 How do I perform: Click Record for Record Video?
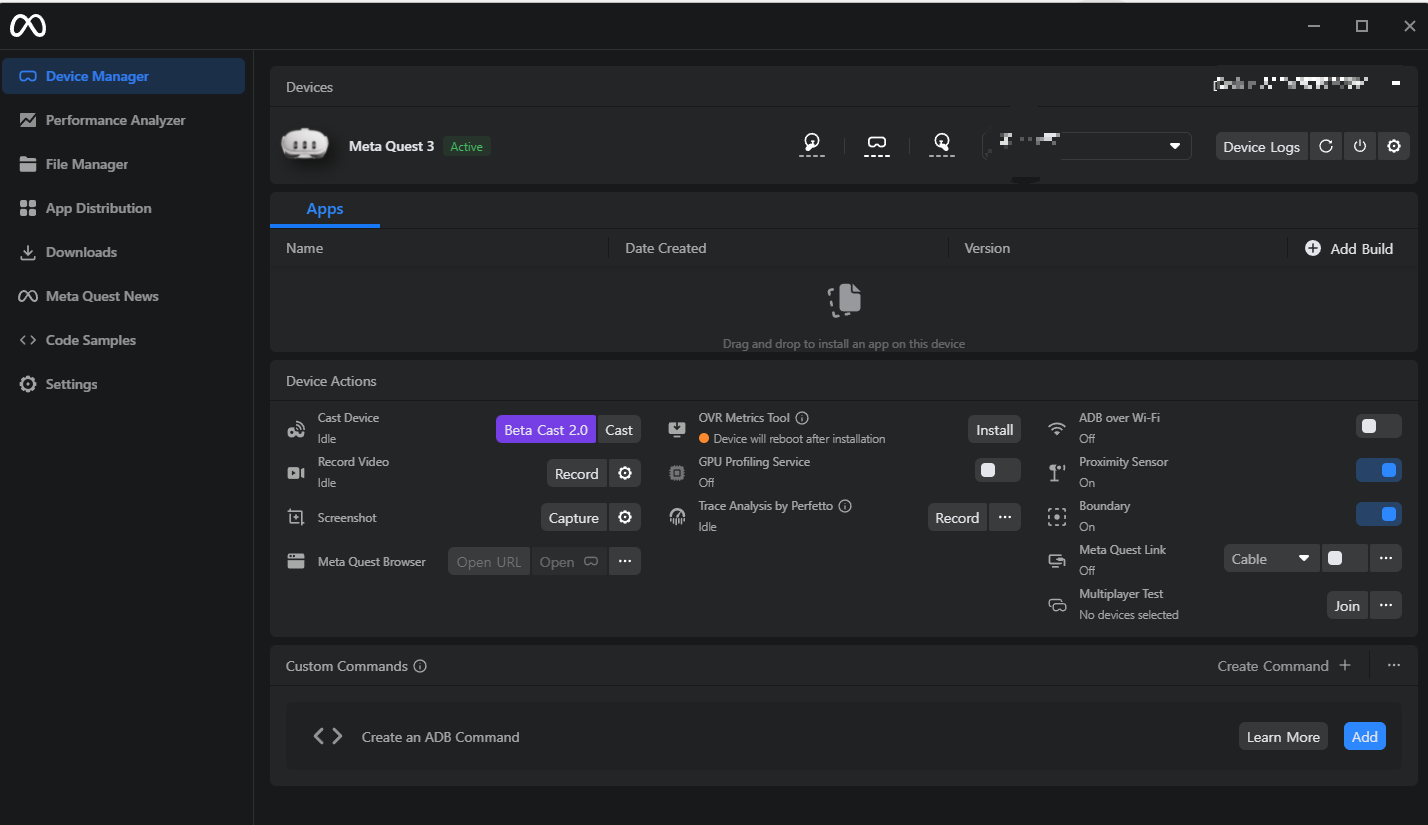(577, 474)
